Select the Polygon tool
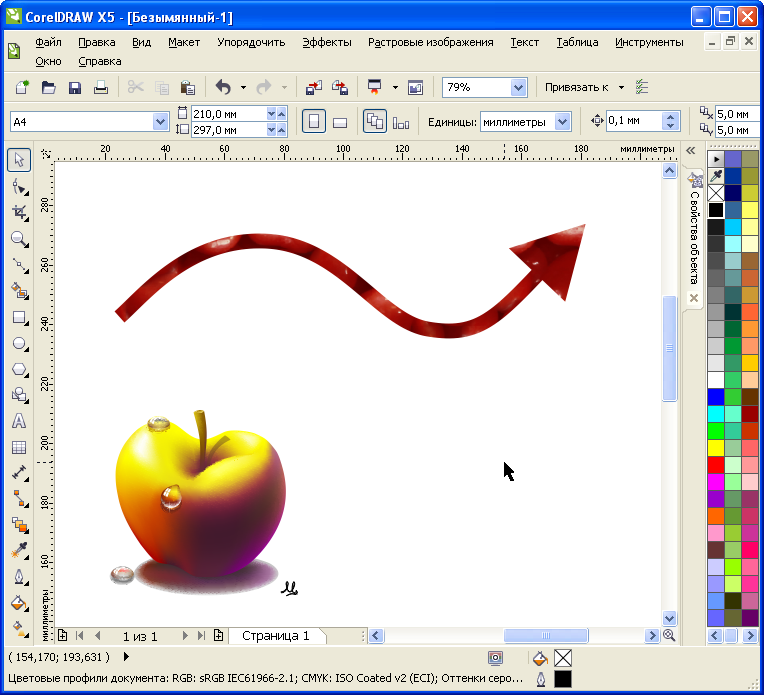This screenshot has height=695, width=764. click(x=19, y=369)
